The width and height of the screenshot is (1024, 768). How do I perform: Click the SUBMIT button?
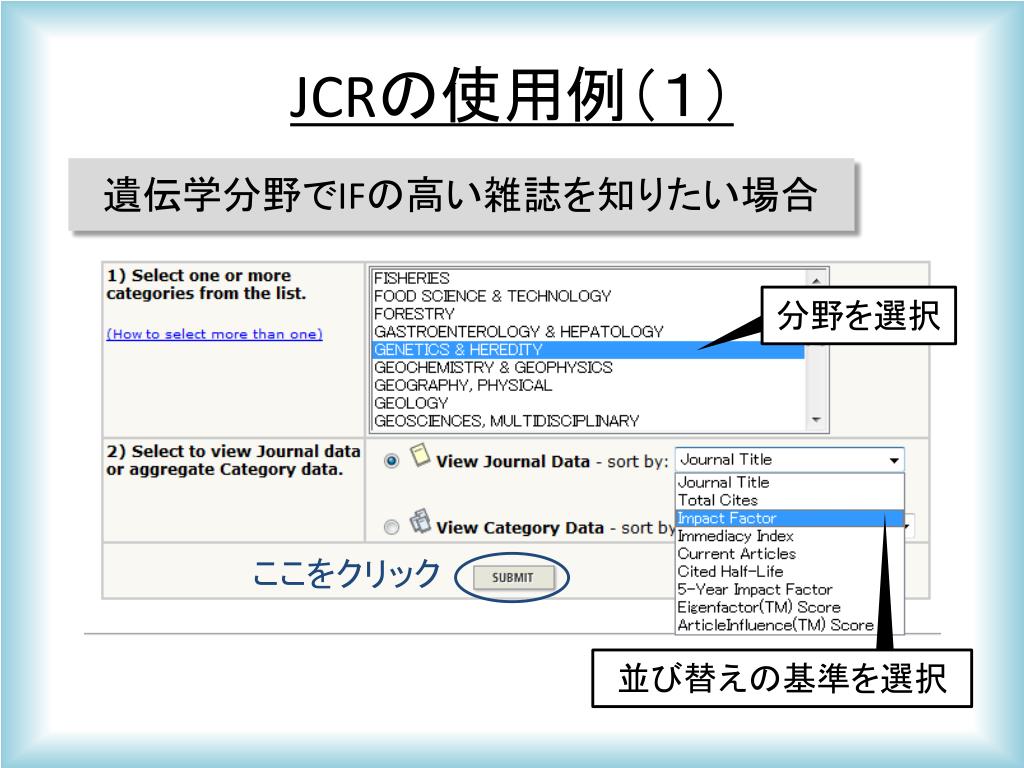pyautogui.click(x=513, y=577)
